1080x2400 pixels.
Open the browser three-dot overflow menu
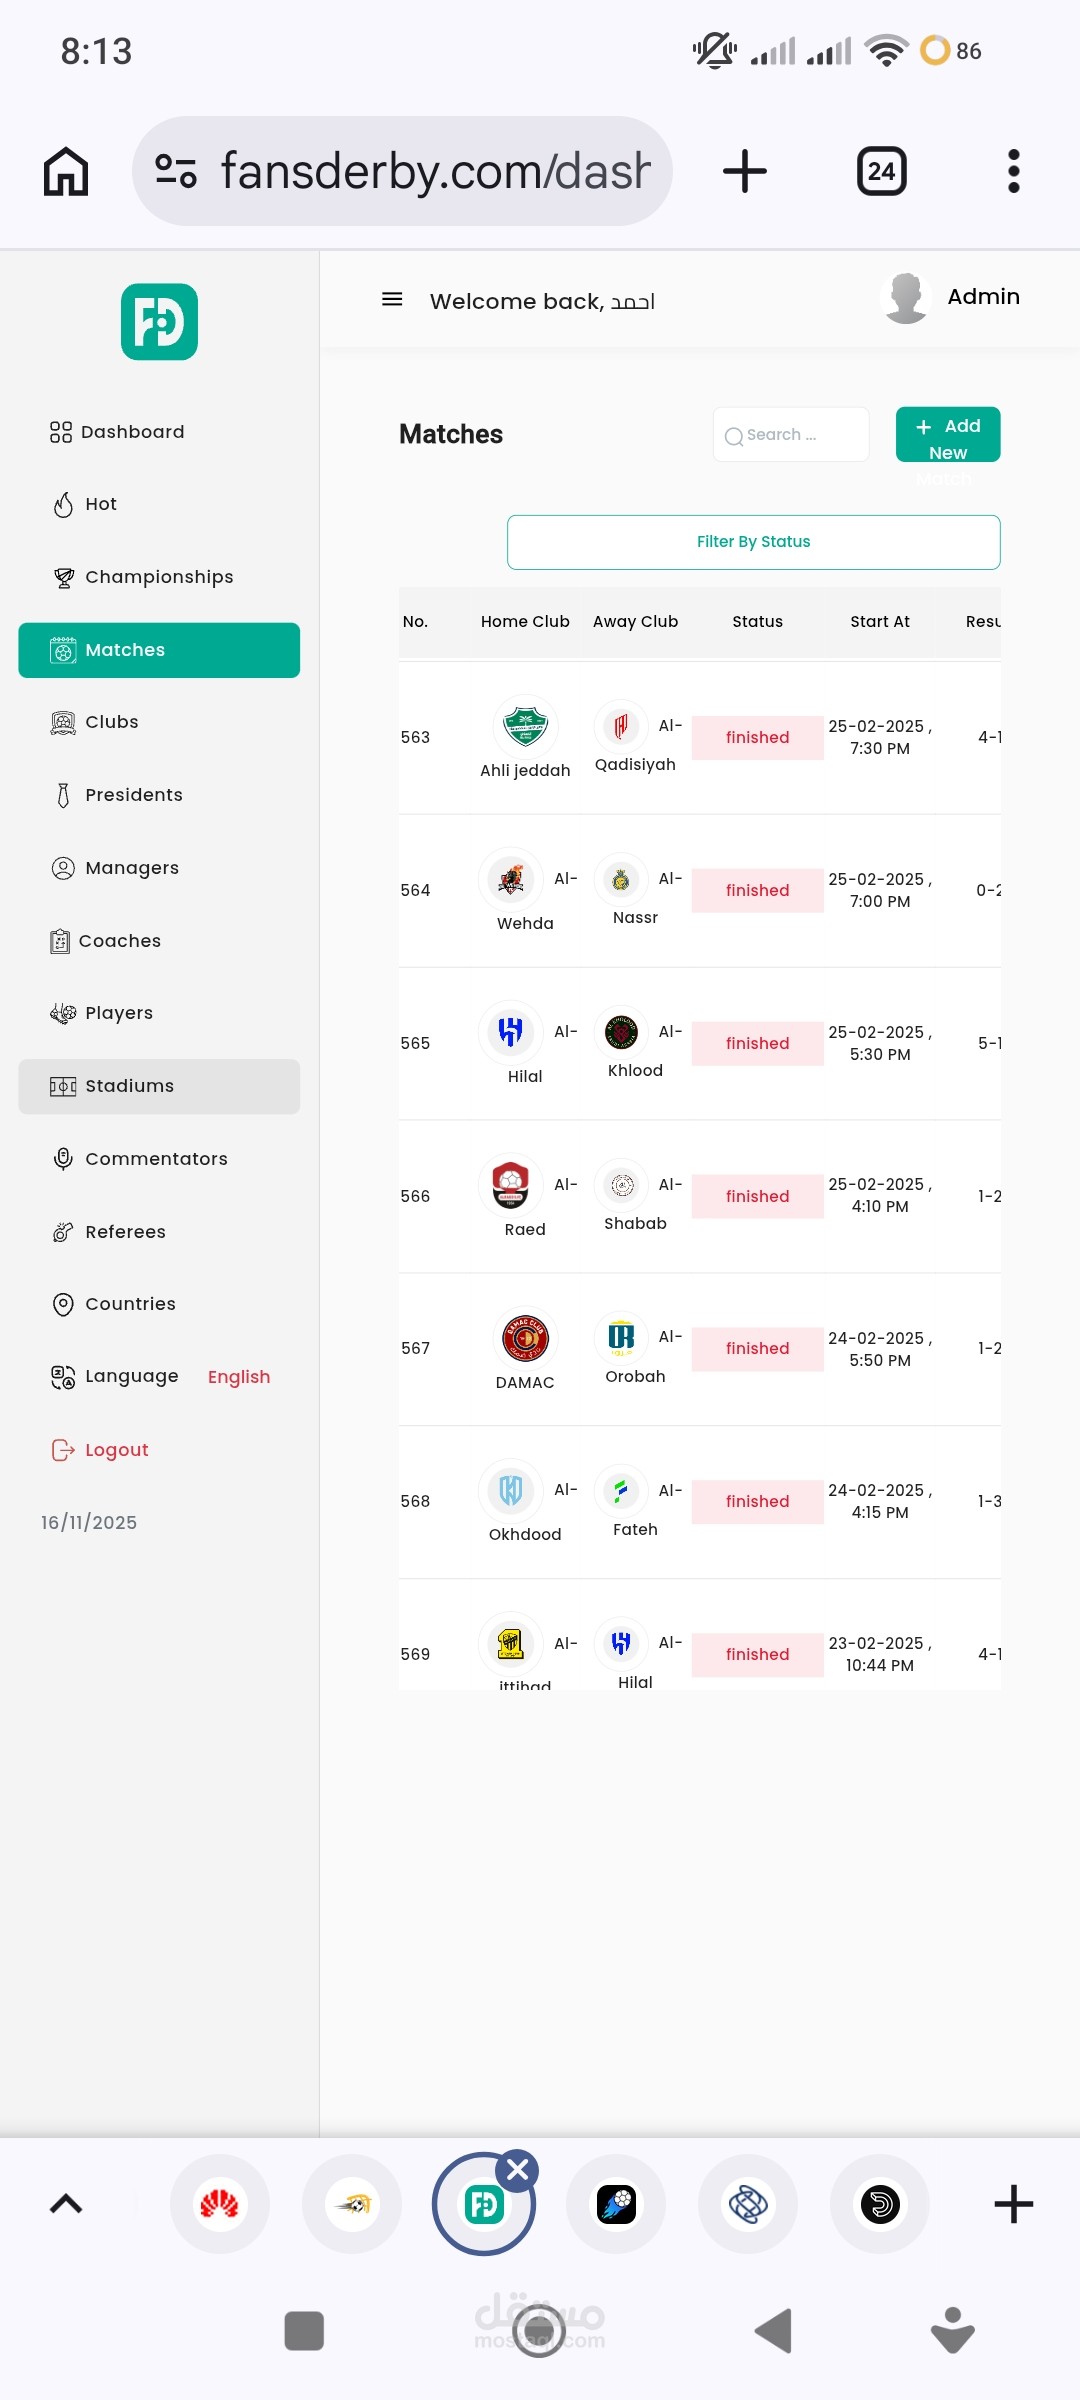click(x=1013, y=171)
